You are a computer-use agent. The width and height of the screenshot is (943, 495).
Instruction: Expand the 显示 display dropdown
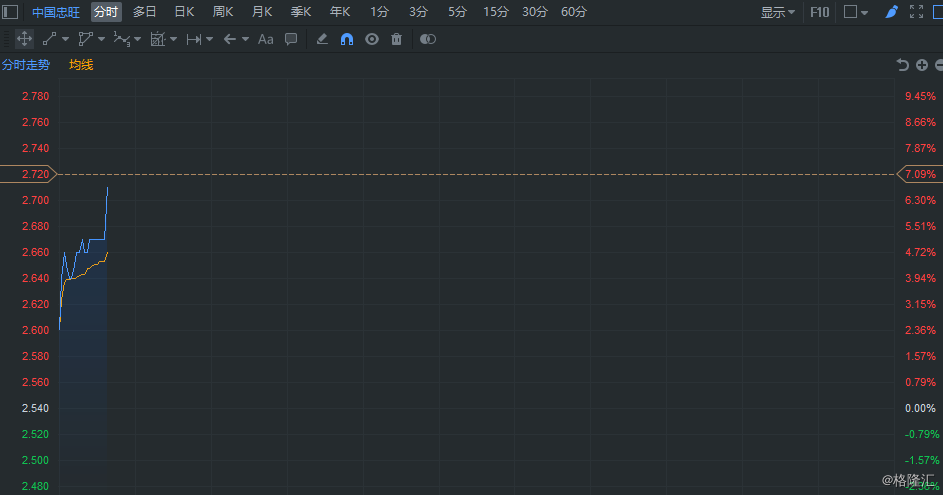(x=778, y=12)
